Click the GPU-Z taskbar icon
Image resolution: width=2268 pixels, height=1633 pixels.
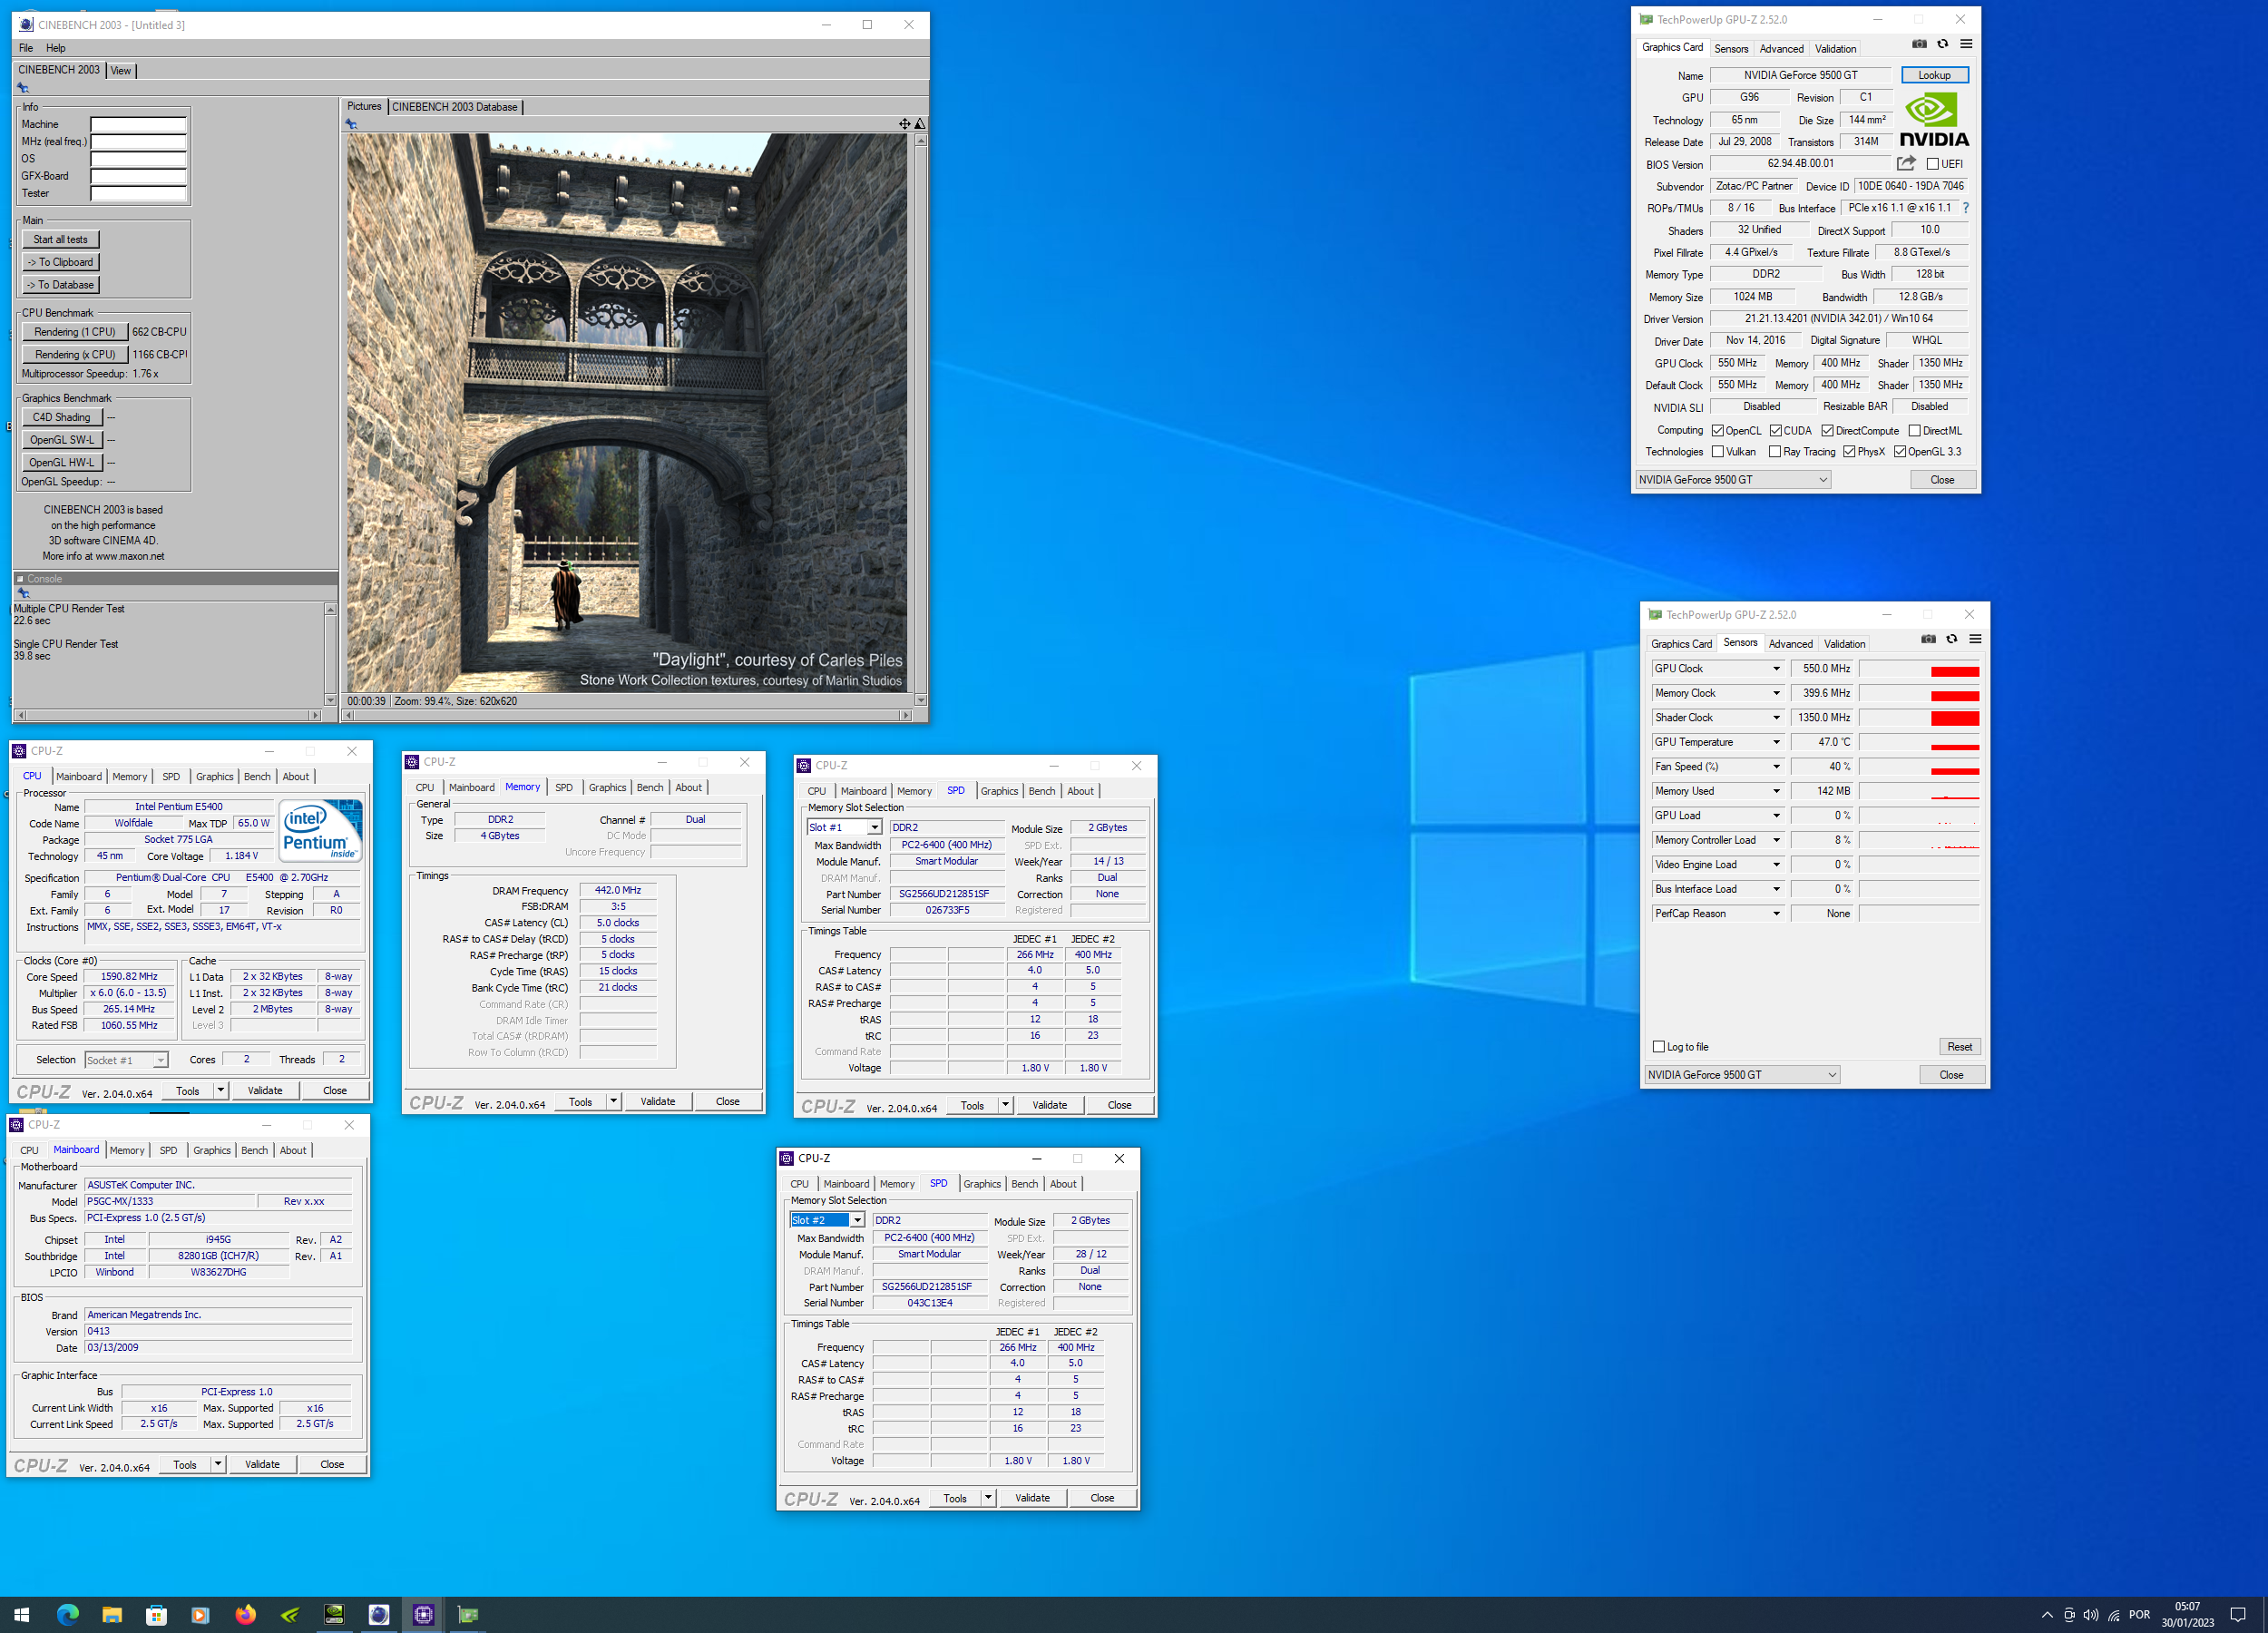point(467,1614)
